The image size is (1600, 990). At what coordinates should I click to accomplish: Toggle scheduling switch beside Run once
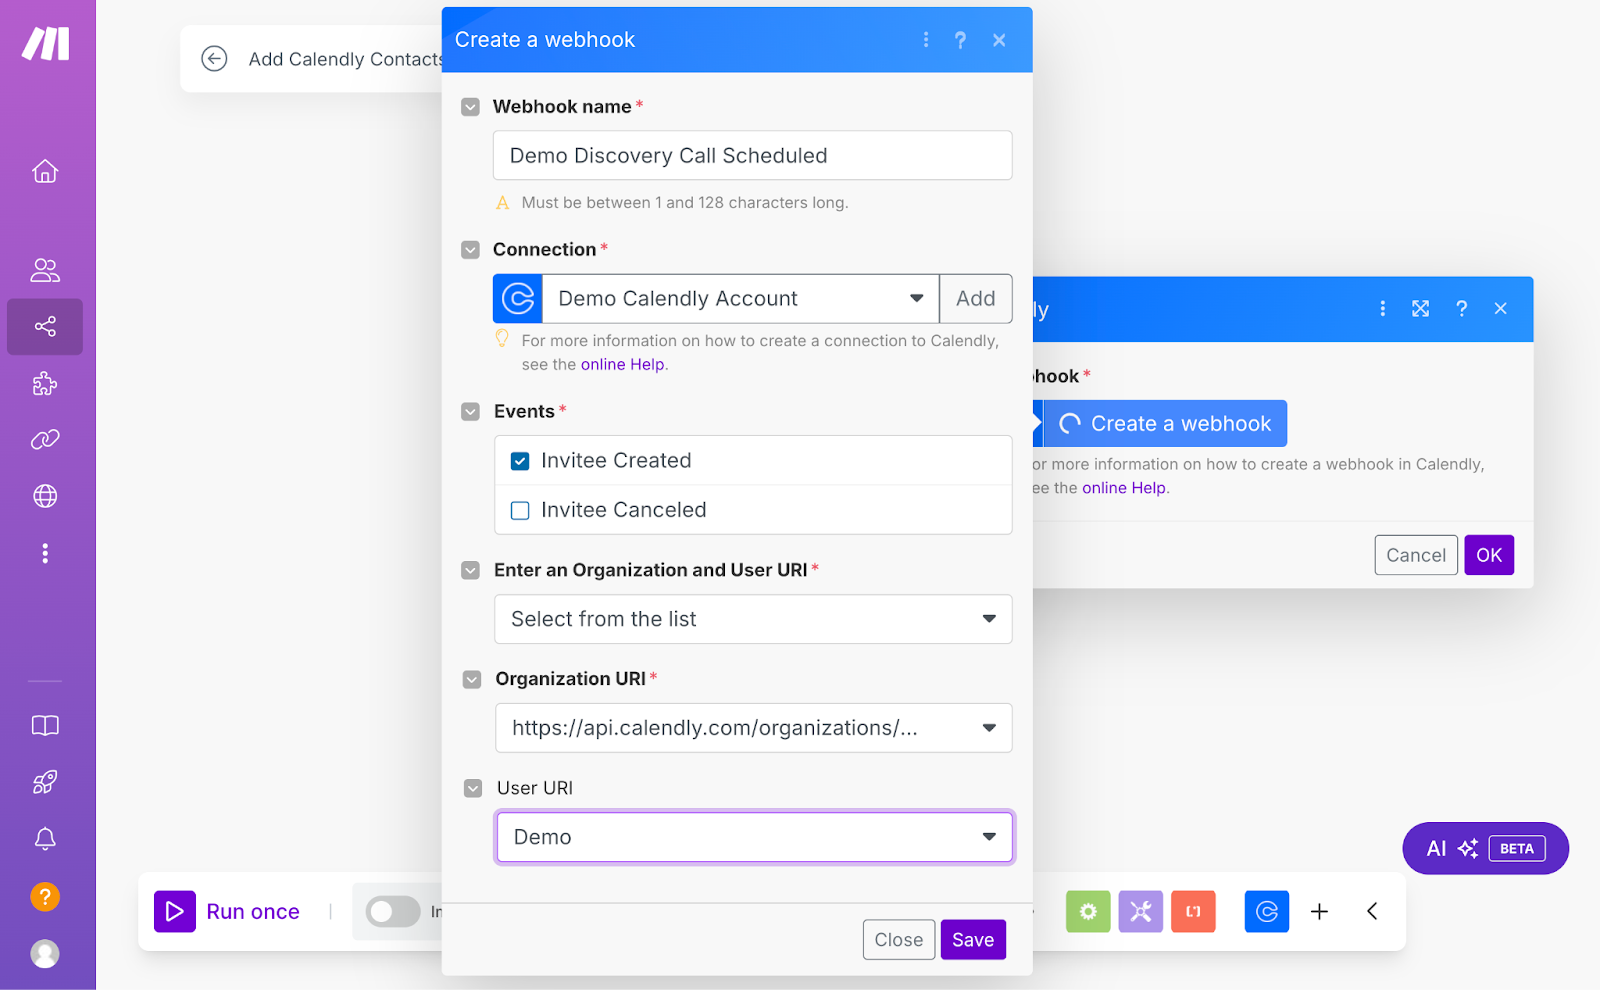[393, 912]
